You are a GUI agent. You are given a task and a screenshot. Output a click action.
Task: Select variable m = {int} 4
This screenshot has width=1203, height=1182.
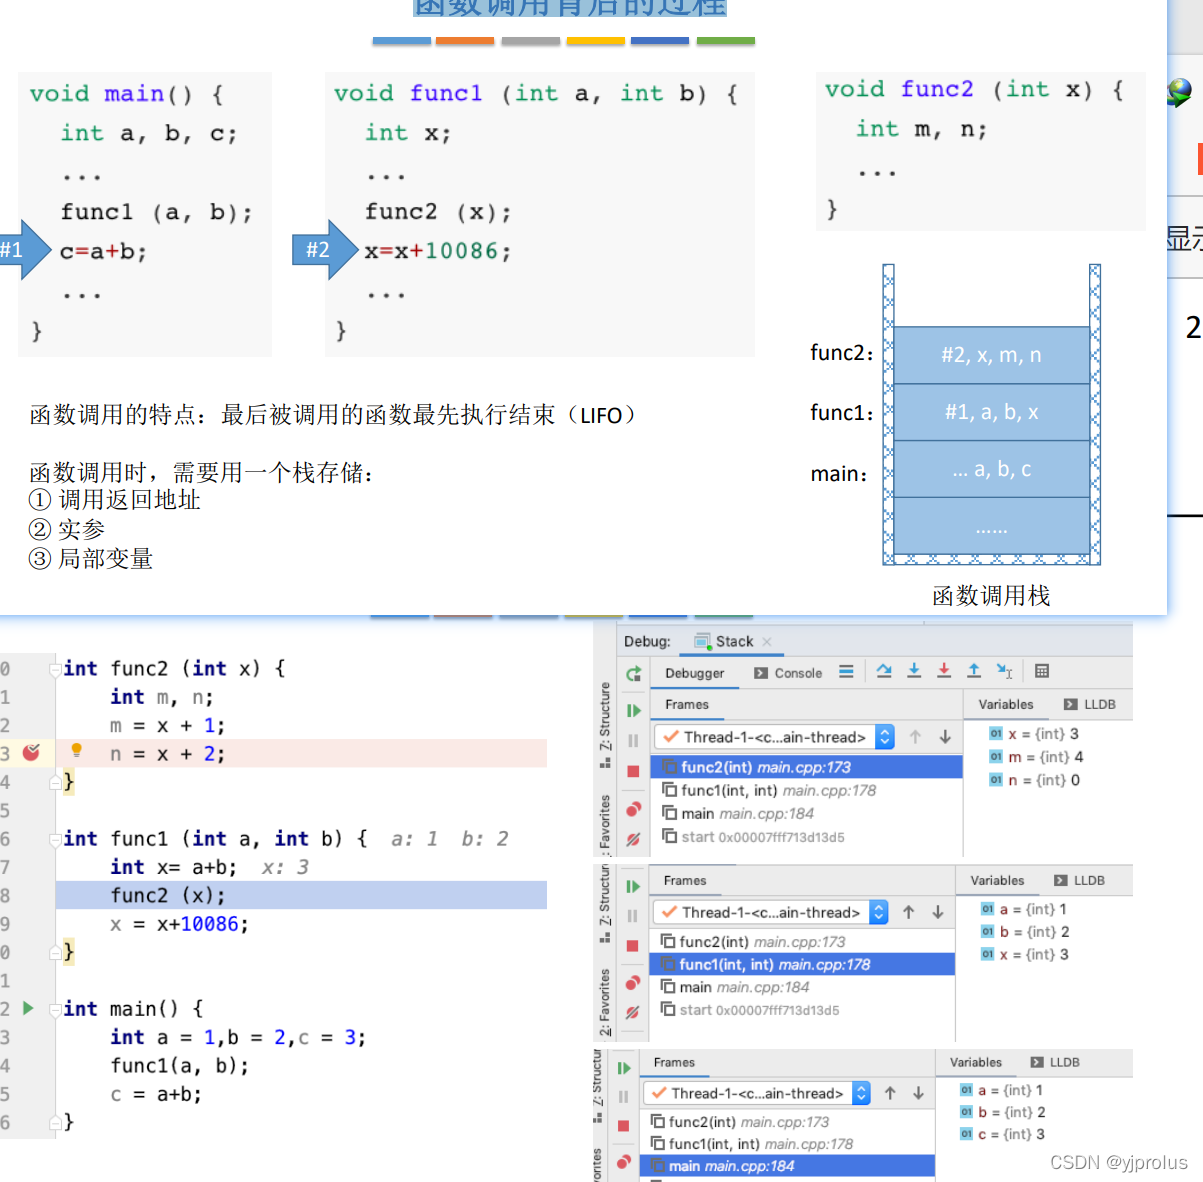pos(1036,757)
